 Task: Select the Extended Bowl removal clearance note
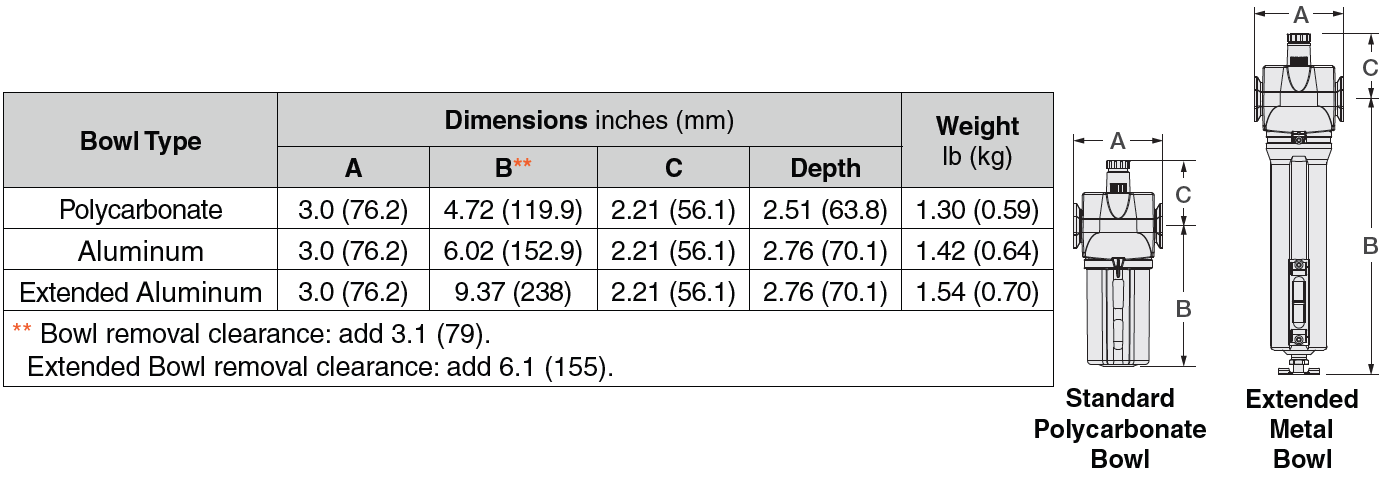coord(320,367)
